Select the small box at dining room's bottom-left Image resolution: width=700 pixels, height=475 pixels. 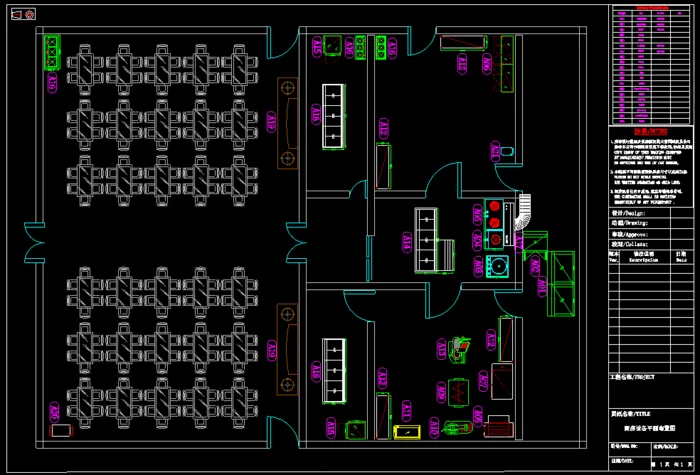(x=62, y=431)
